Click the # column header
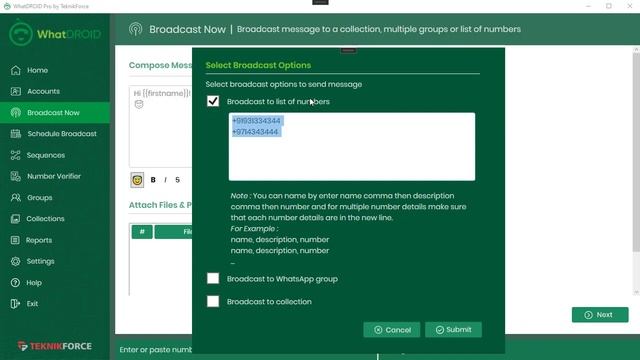Viewport: 640px width, 360px height. (x=142, y=232)
